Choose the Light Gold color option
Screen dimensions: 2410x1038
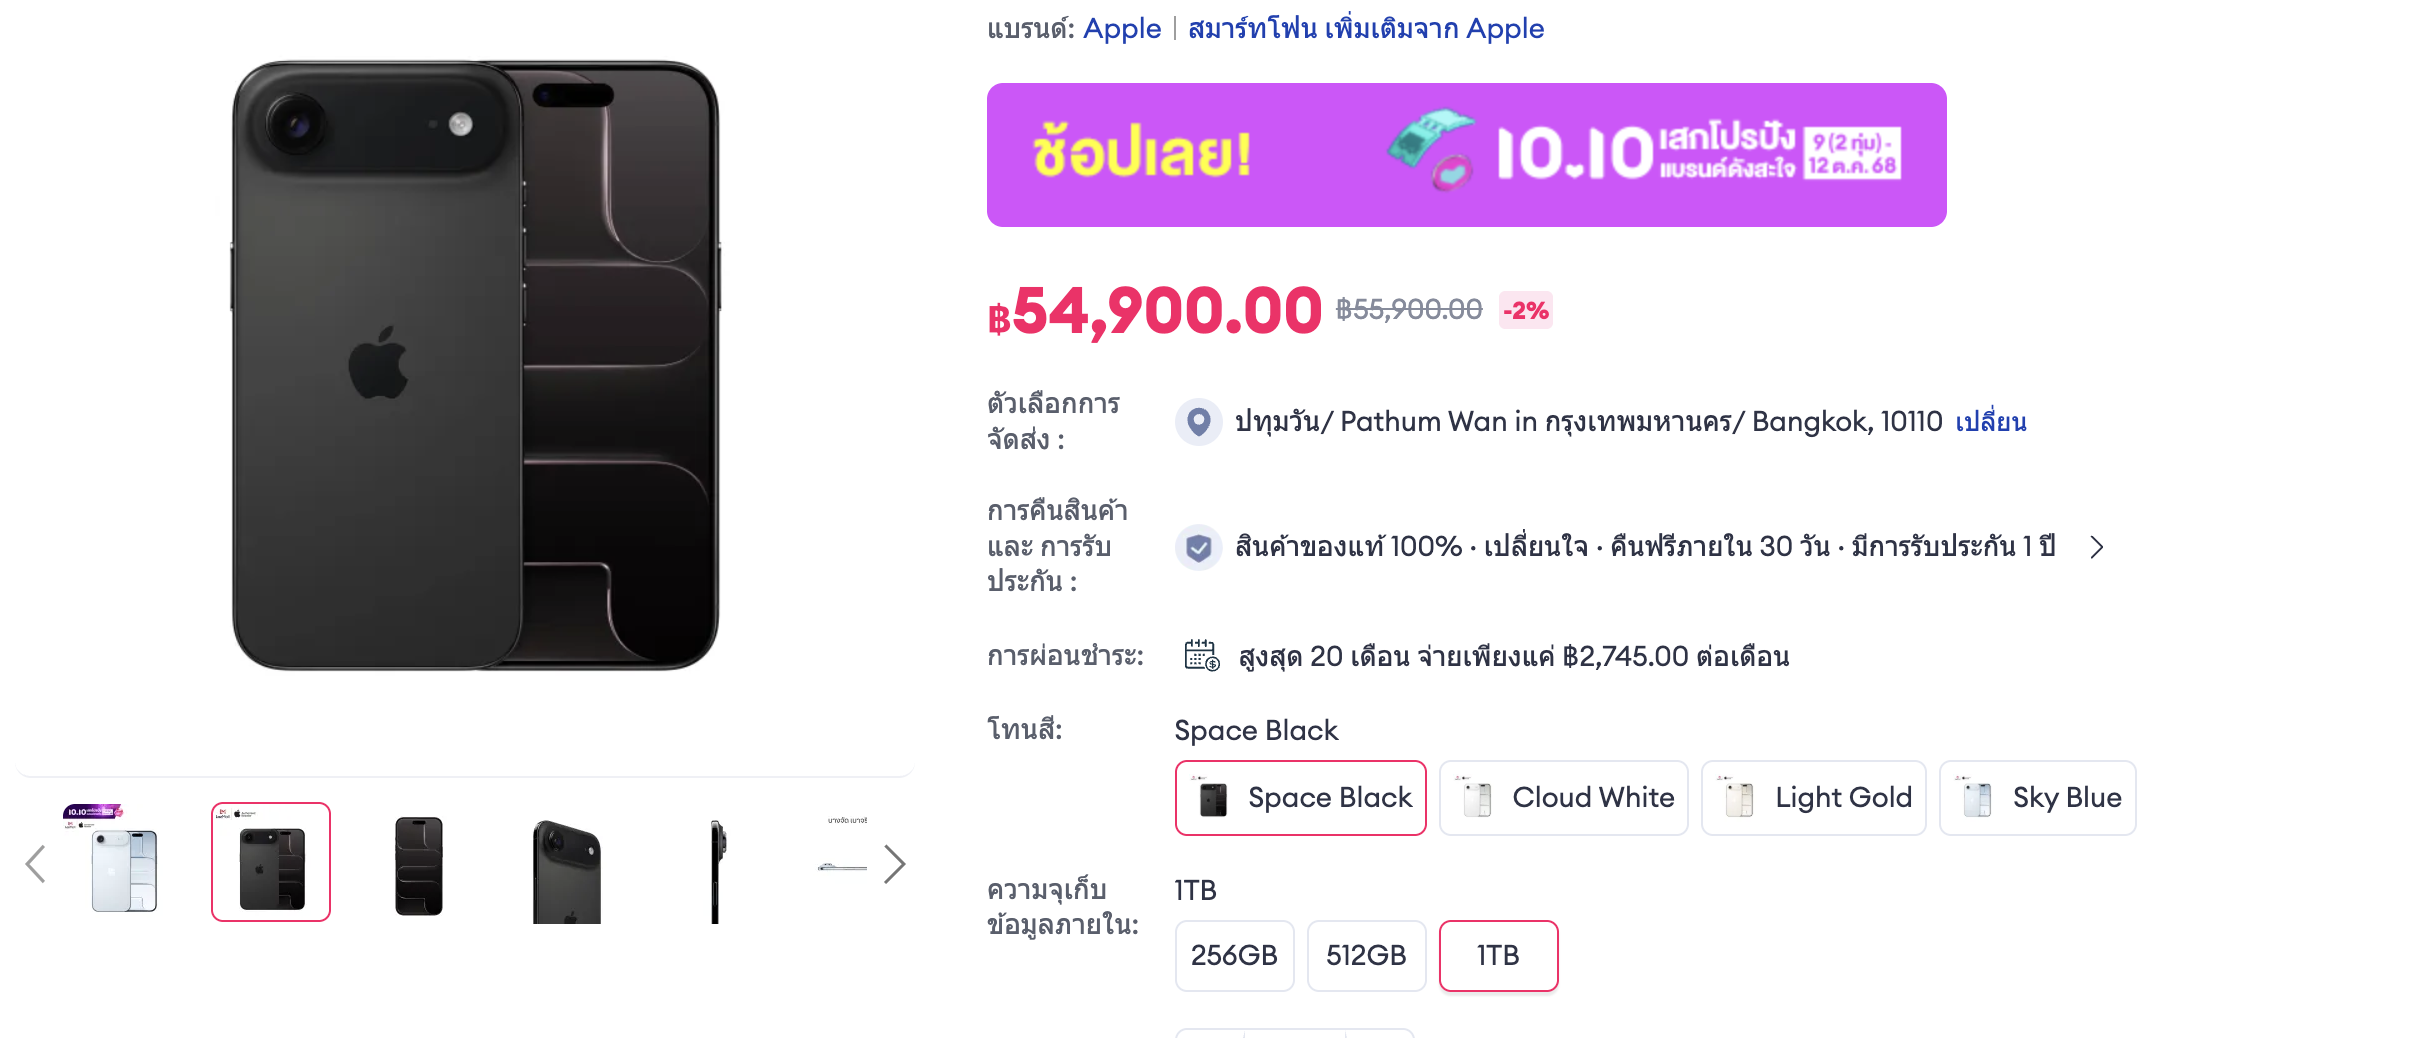point(1813,798)
